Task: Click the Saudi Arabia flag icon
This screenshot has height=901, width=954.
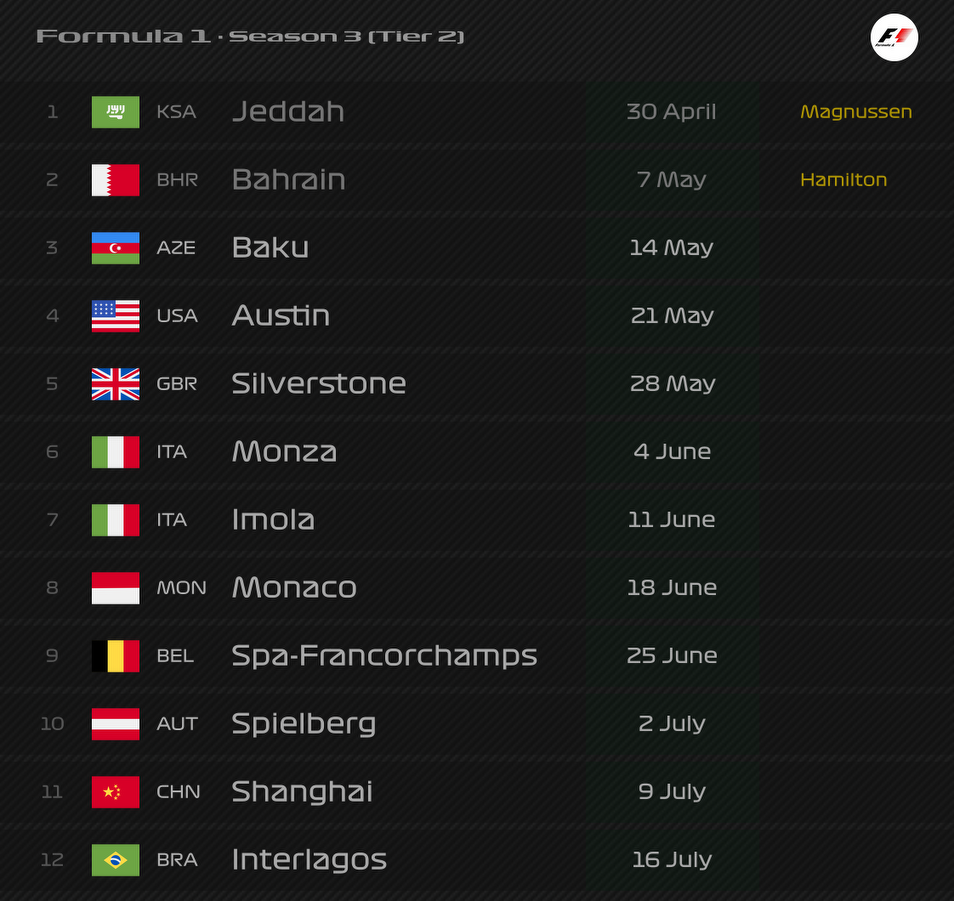Action: pyautogui.click(x=116, y=112)
